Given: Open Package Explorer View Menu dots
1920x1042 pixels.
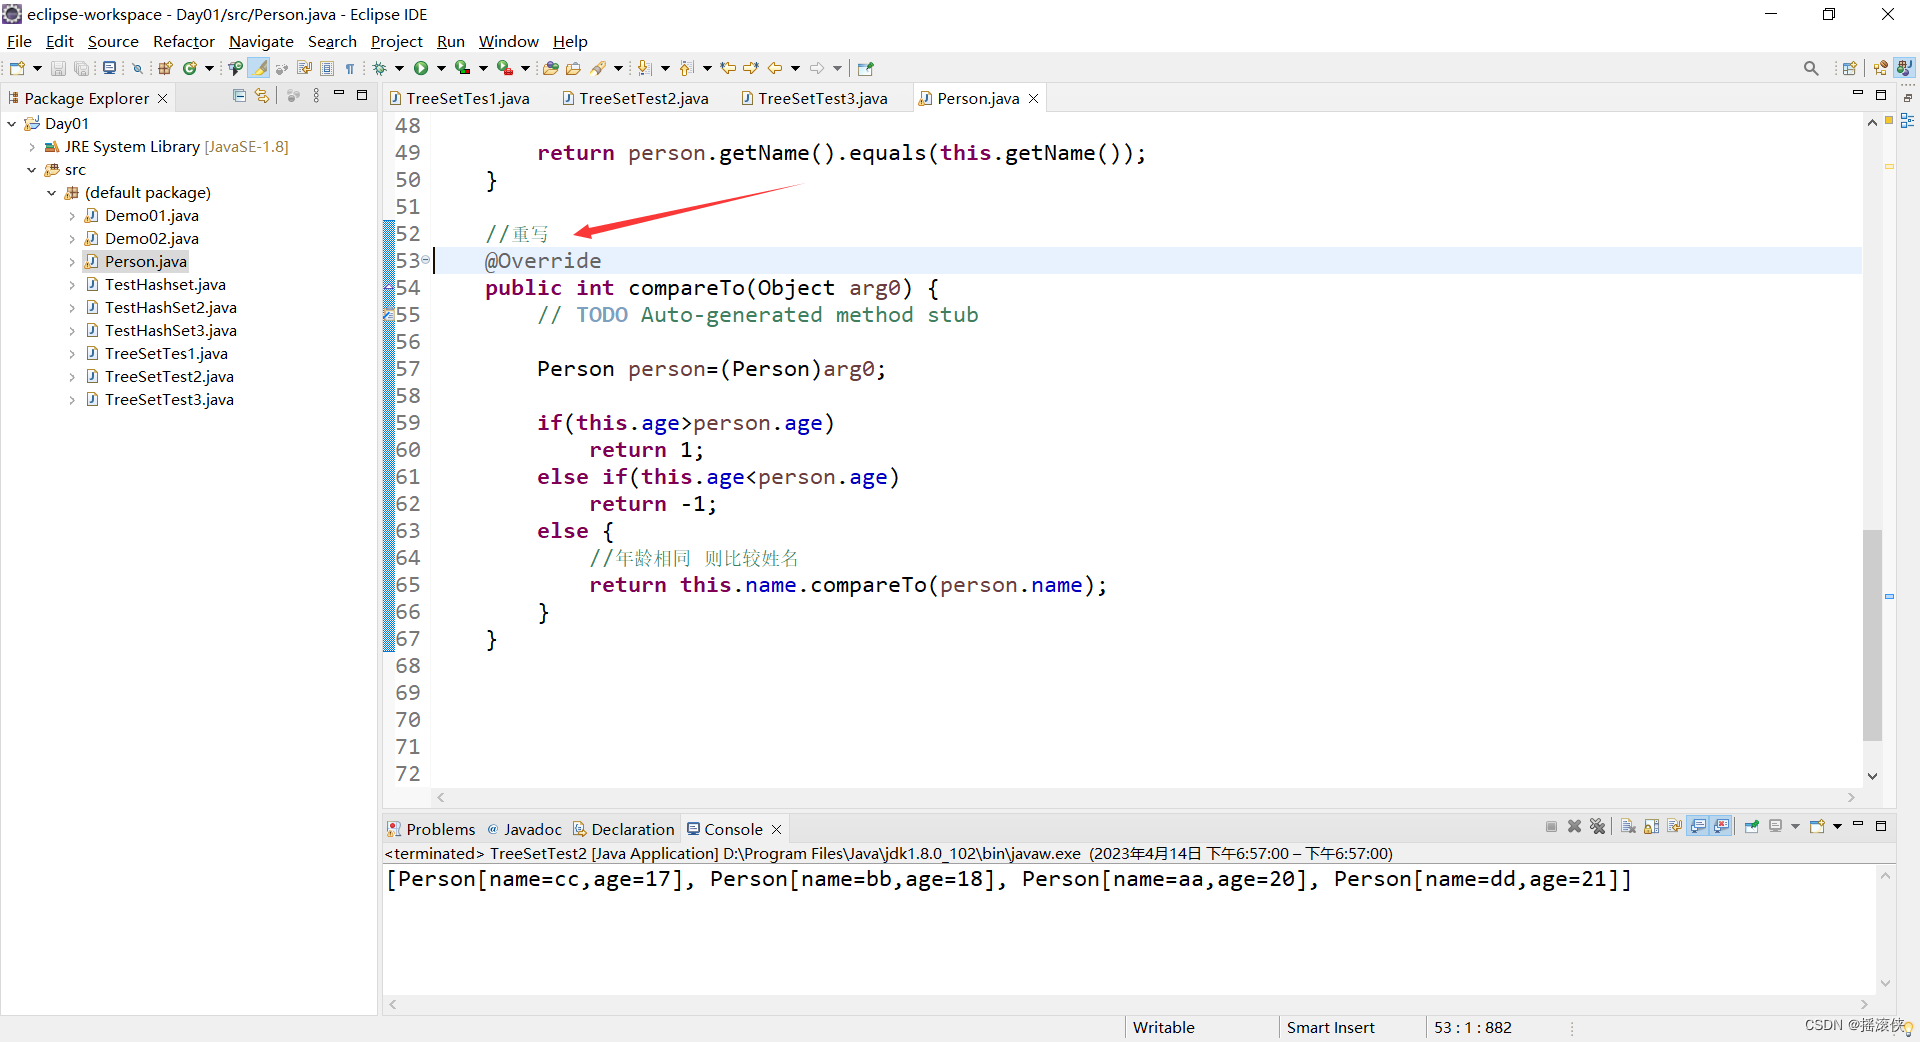Looking at the screenshot, I should tap(316, 96).
